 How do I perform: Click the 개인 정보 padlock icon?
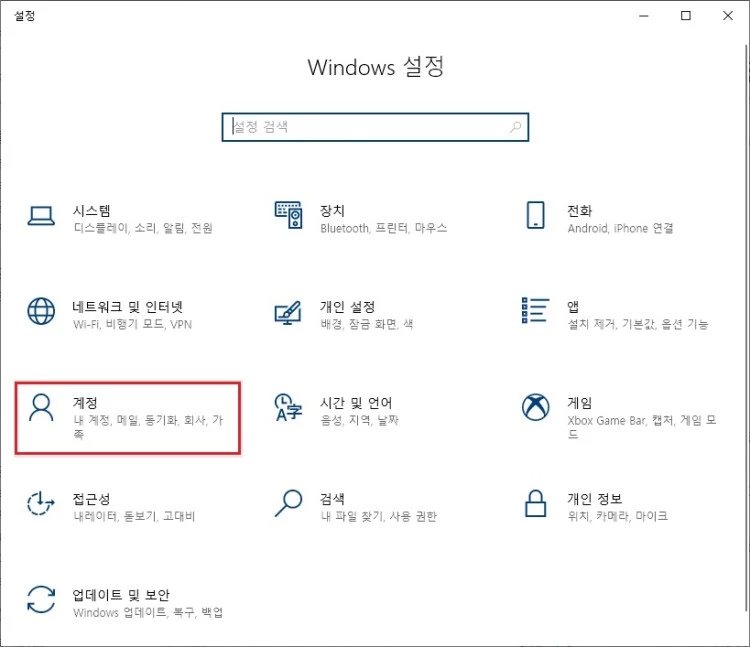point(535,503)
